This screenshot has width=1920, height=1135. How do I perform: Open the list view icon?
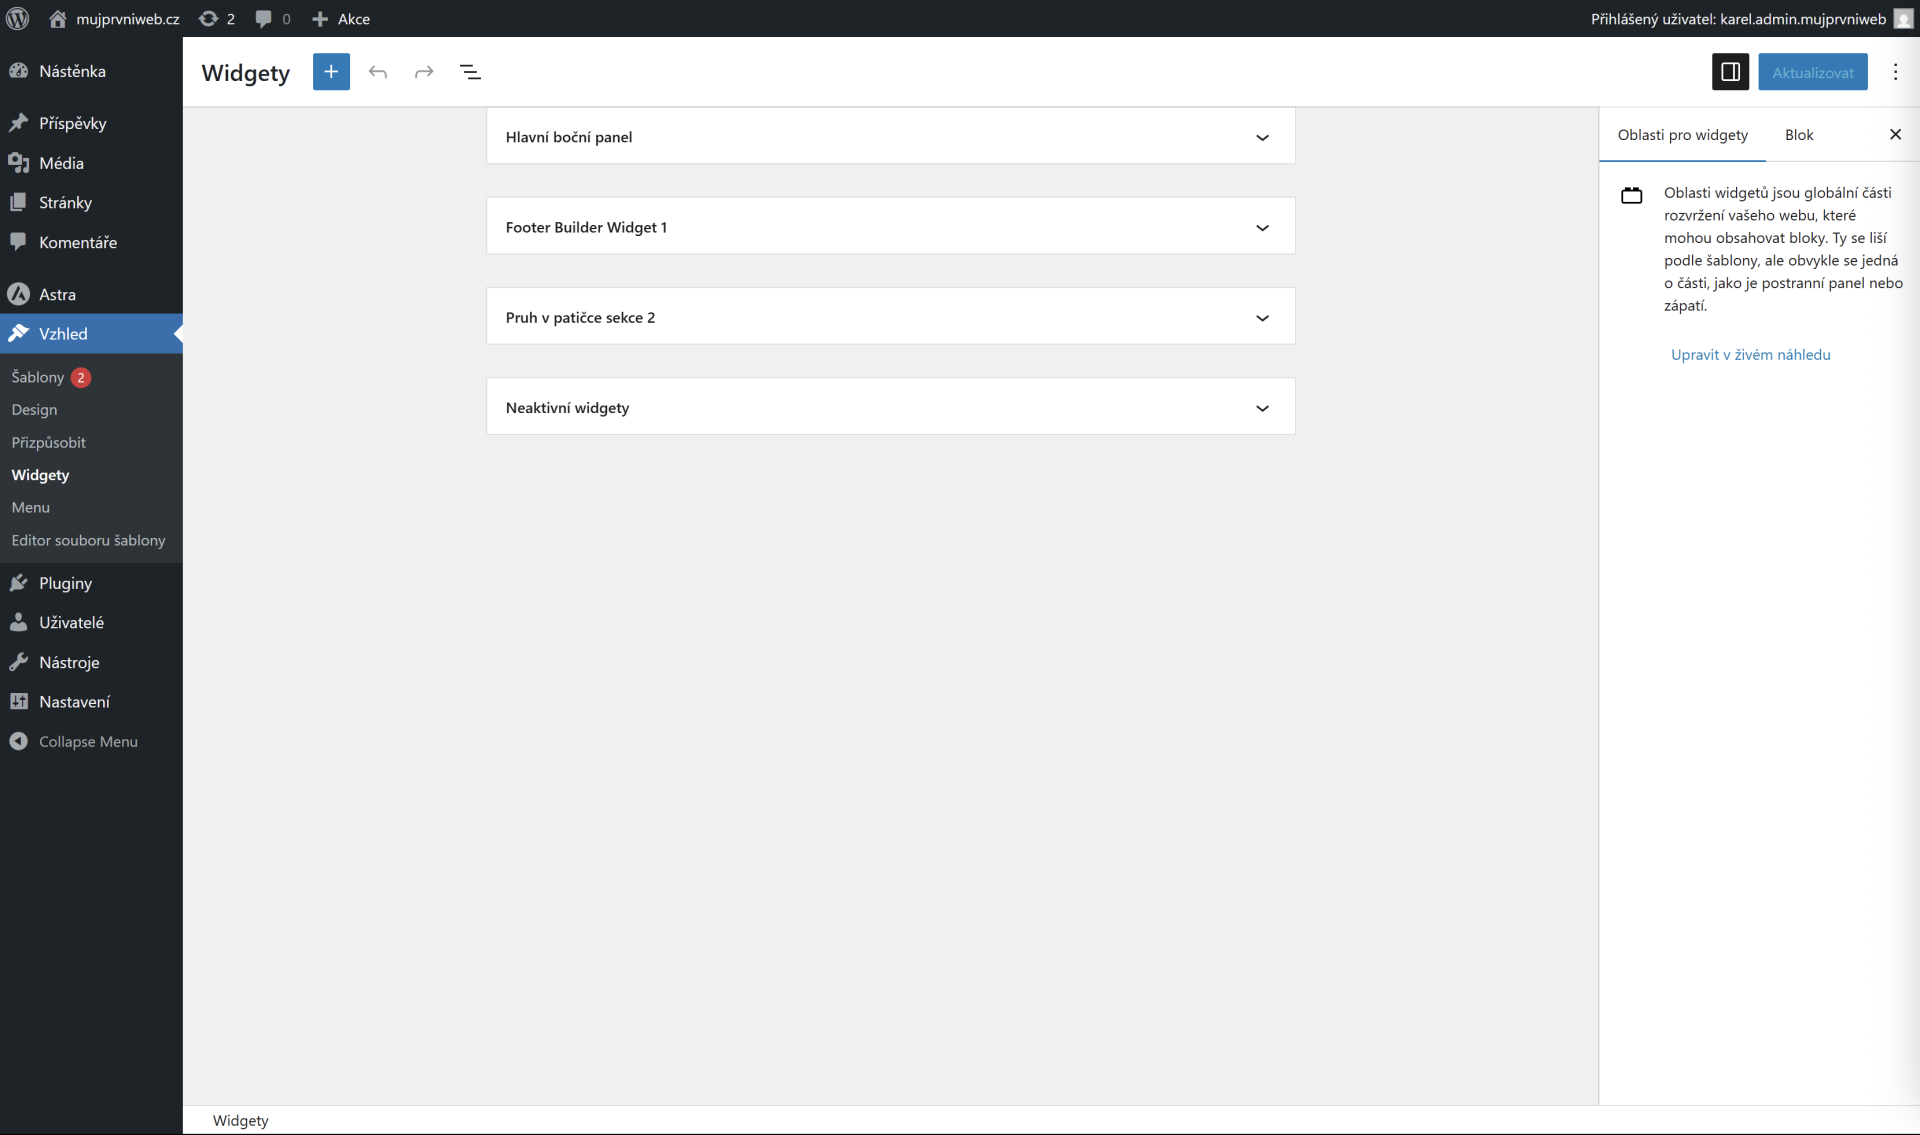click(x=470, y=72)
